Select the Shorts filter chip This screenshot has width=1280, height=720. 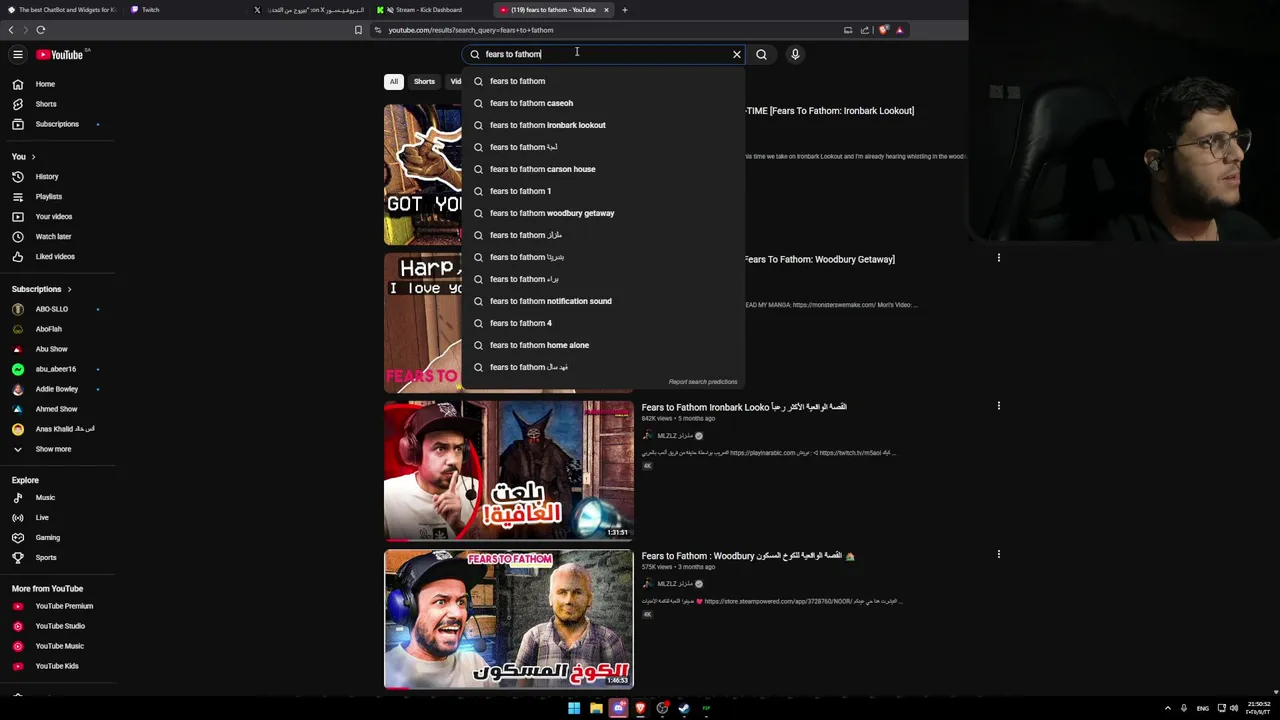coord(424,81)
